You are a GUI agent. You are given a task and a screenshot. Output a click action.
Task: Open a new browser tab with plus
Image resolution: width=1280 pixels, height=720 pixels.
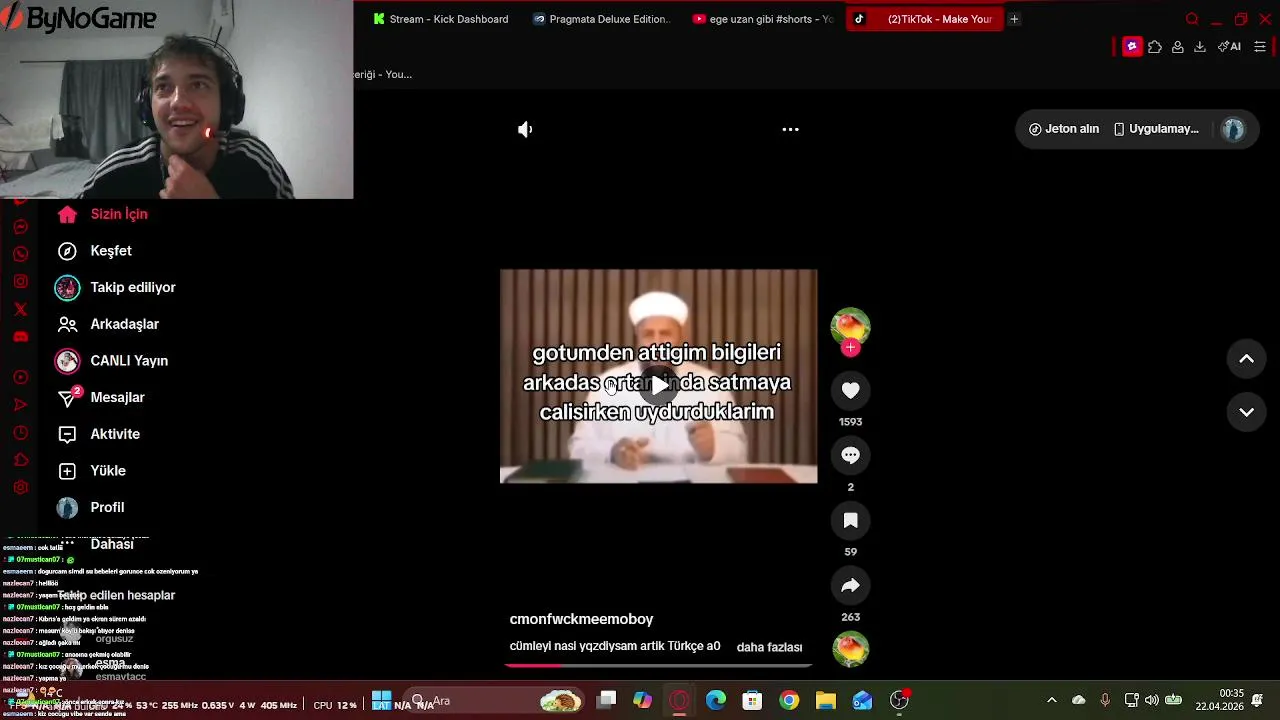pyautogui.click(x=1014, y=19)
